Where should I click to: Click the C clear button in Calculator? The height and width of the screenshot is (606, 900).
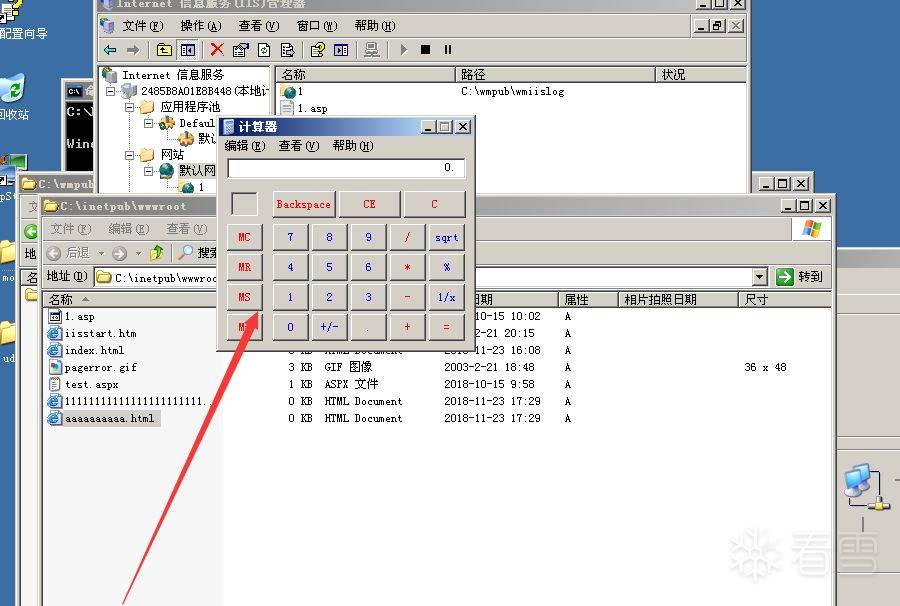[x=434, y=204]
